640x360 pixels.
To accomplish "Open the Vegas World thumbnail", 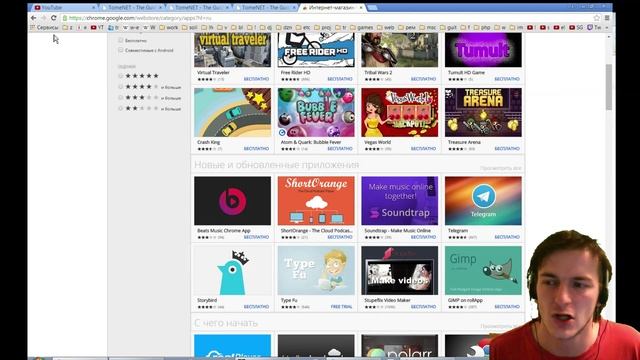I will pyautogui.click(x=400, y=113).
